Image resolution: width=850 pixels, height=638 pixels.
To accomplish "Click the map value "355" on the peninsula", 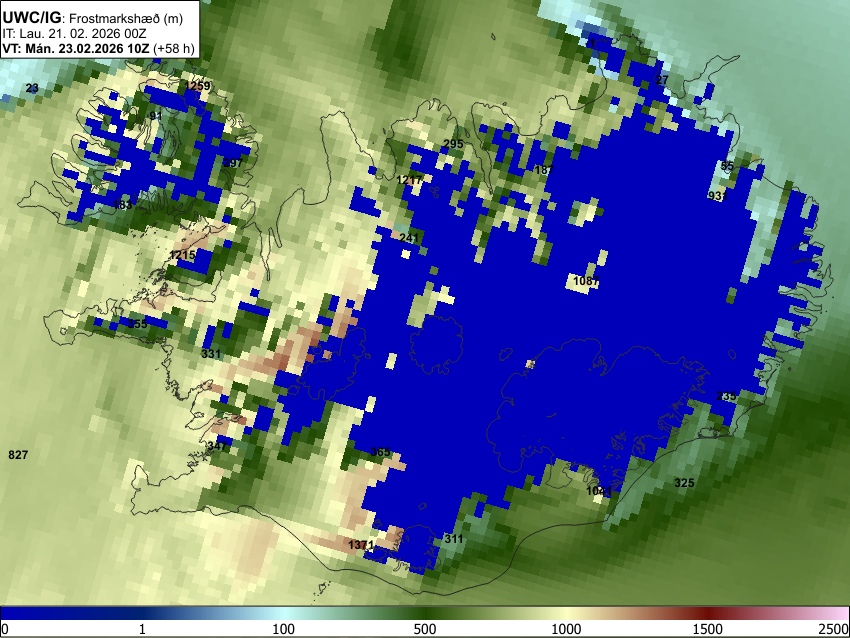I will point(137,324).
